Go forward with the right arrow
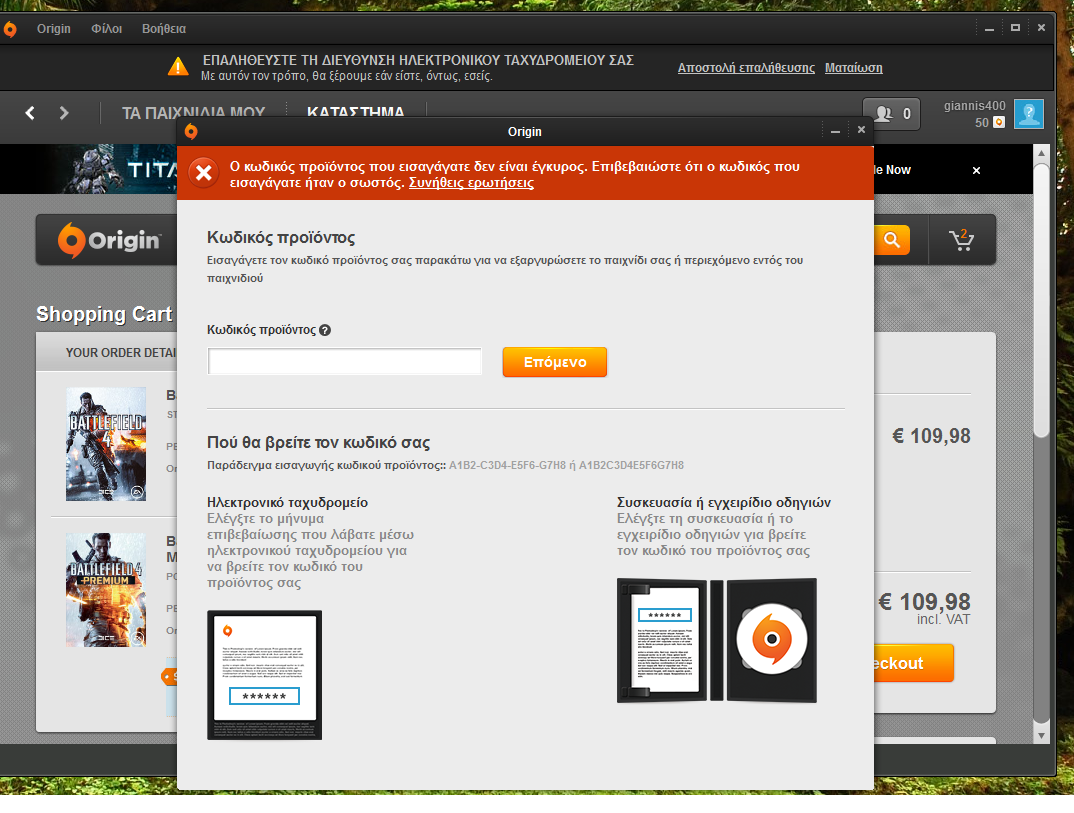This screenshot has height=813, width=1074. point(64,113)
